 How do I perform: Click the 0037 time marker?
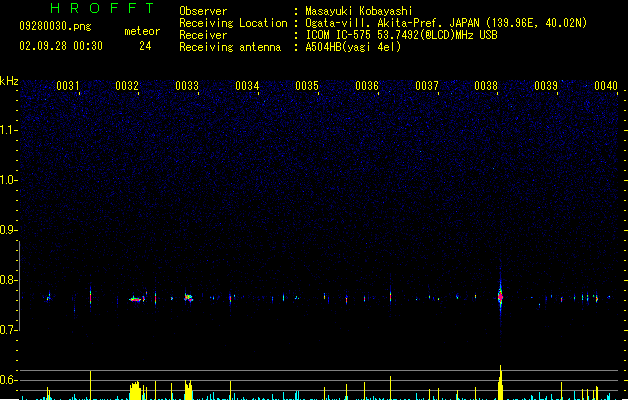(x=427, y=86)
